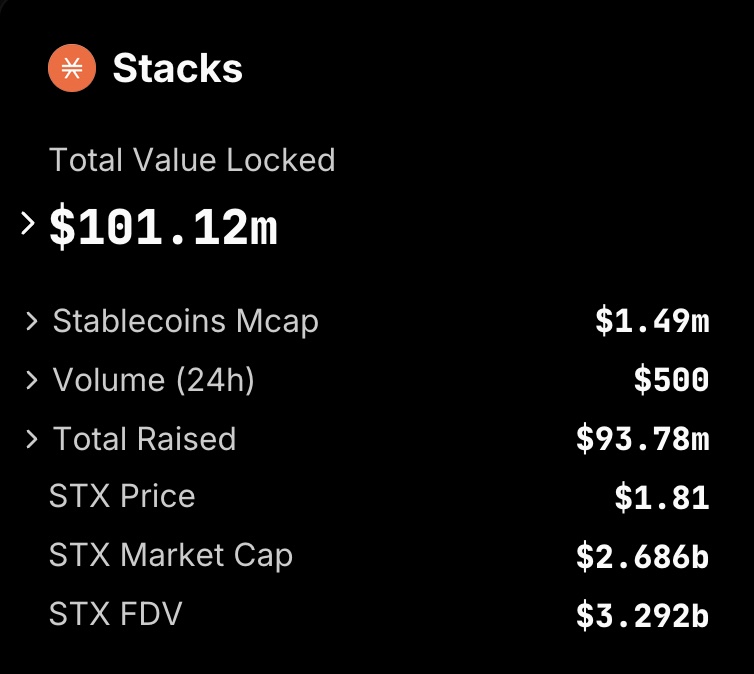Click the Total Raised label
The width and height of the screenshot is (754, 674).
[x=145, y=439]
